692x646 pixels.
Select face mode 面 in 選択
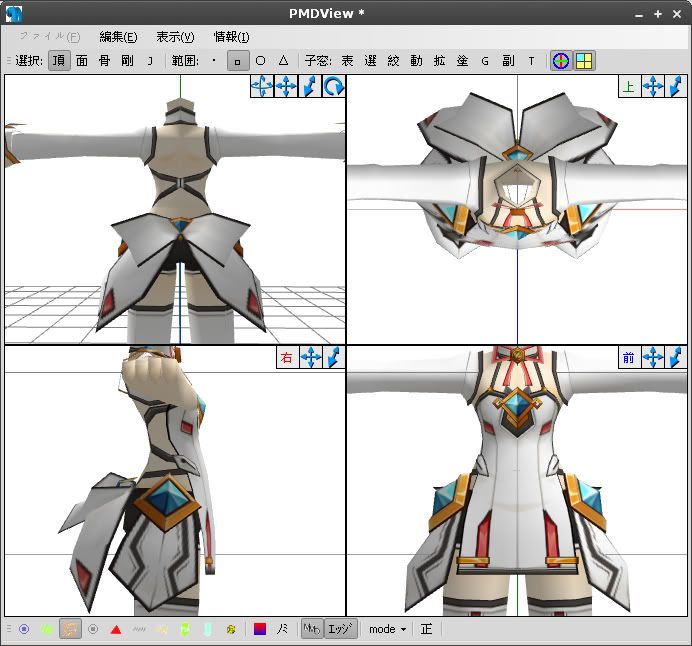point(82,61)
